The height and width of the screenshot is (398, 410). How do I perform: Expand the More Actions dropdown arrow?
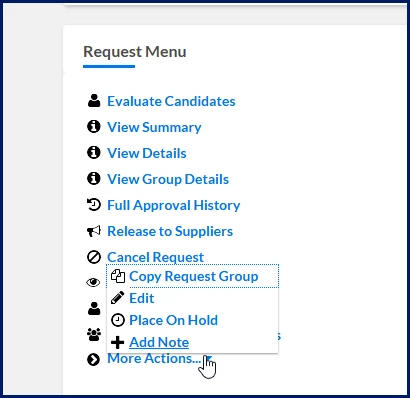click(x=209, y=358)
